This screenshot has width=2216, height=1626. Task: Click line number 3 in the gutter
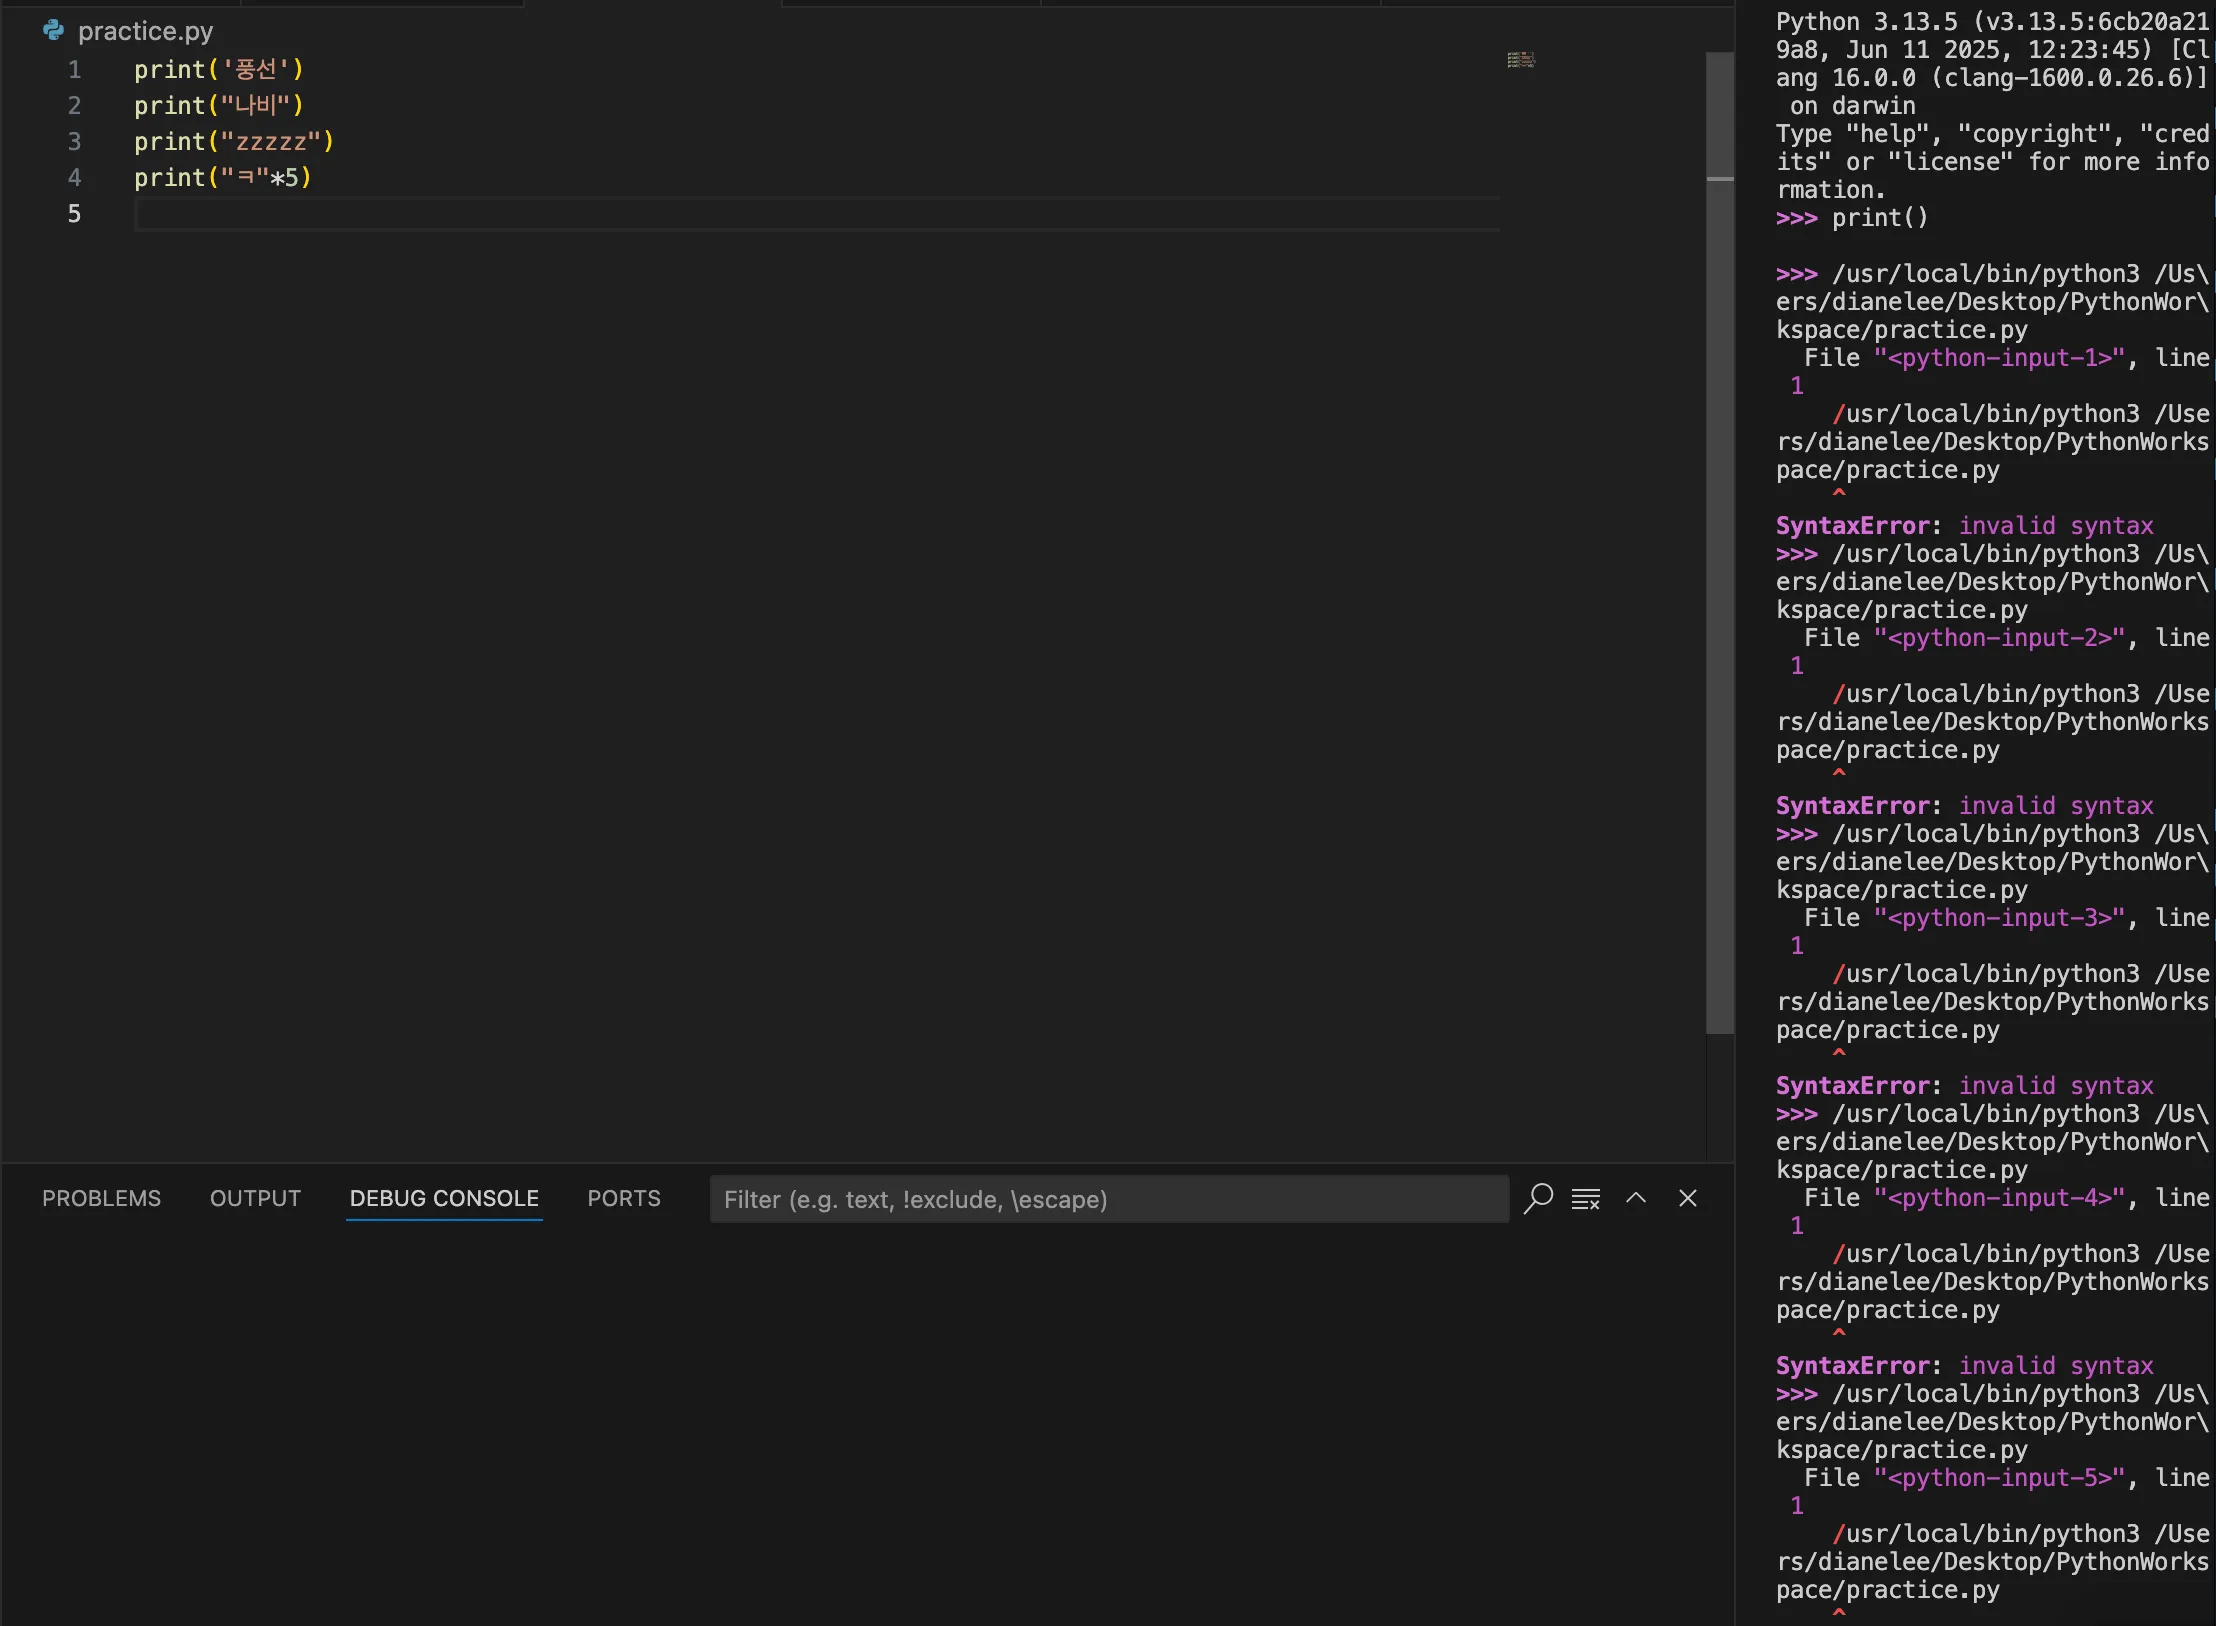[74, 142]
